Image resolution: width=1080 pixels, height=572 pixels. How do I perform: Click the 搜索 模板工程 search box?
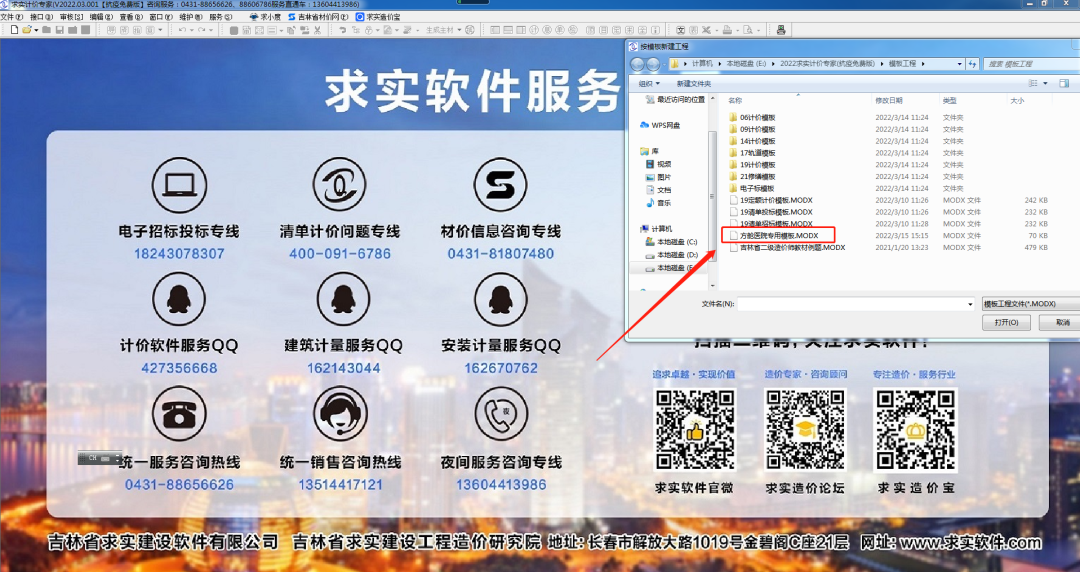(x=1031, y=63)
